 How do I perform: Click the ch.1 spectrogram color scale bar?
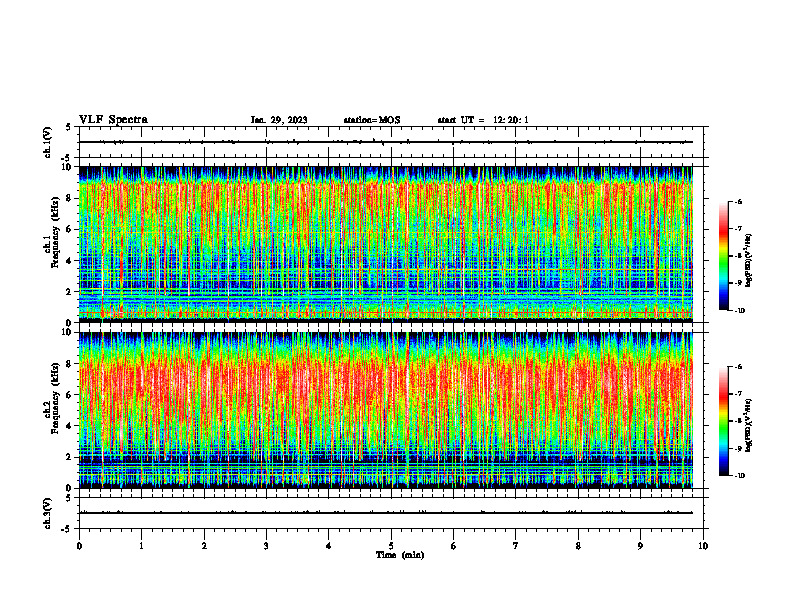723,256
